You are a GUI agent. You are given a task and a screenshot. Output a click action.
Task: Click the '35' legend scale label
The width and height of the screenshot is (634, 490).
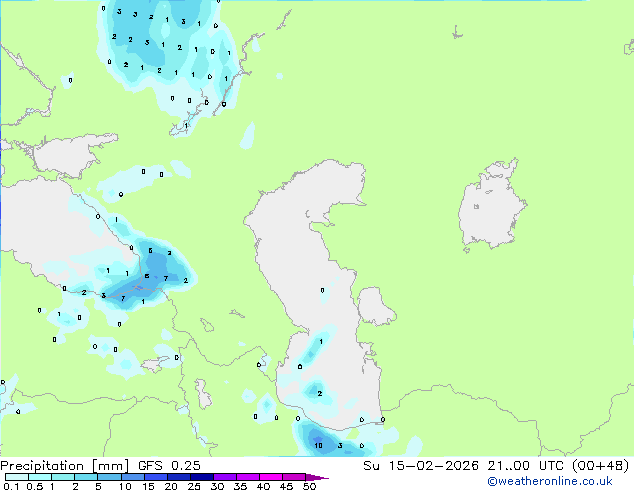240,486
